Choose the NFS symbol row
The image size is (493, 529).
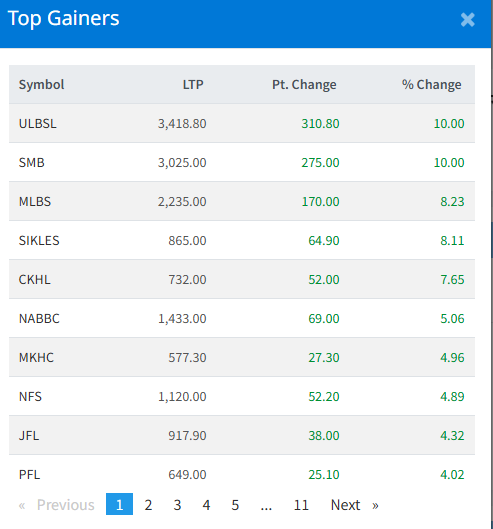[x=242, y=396]
